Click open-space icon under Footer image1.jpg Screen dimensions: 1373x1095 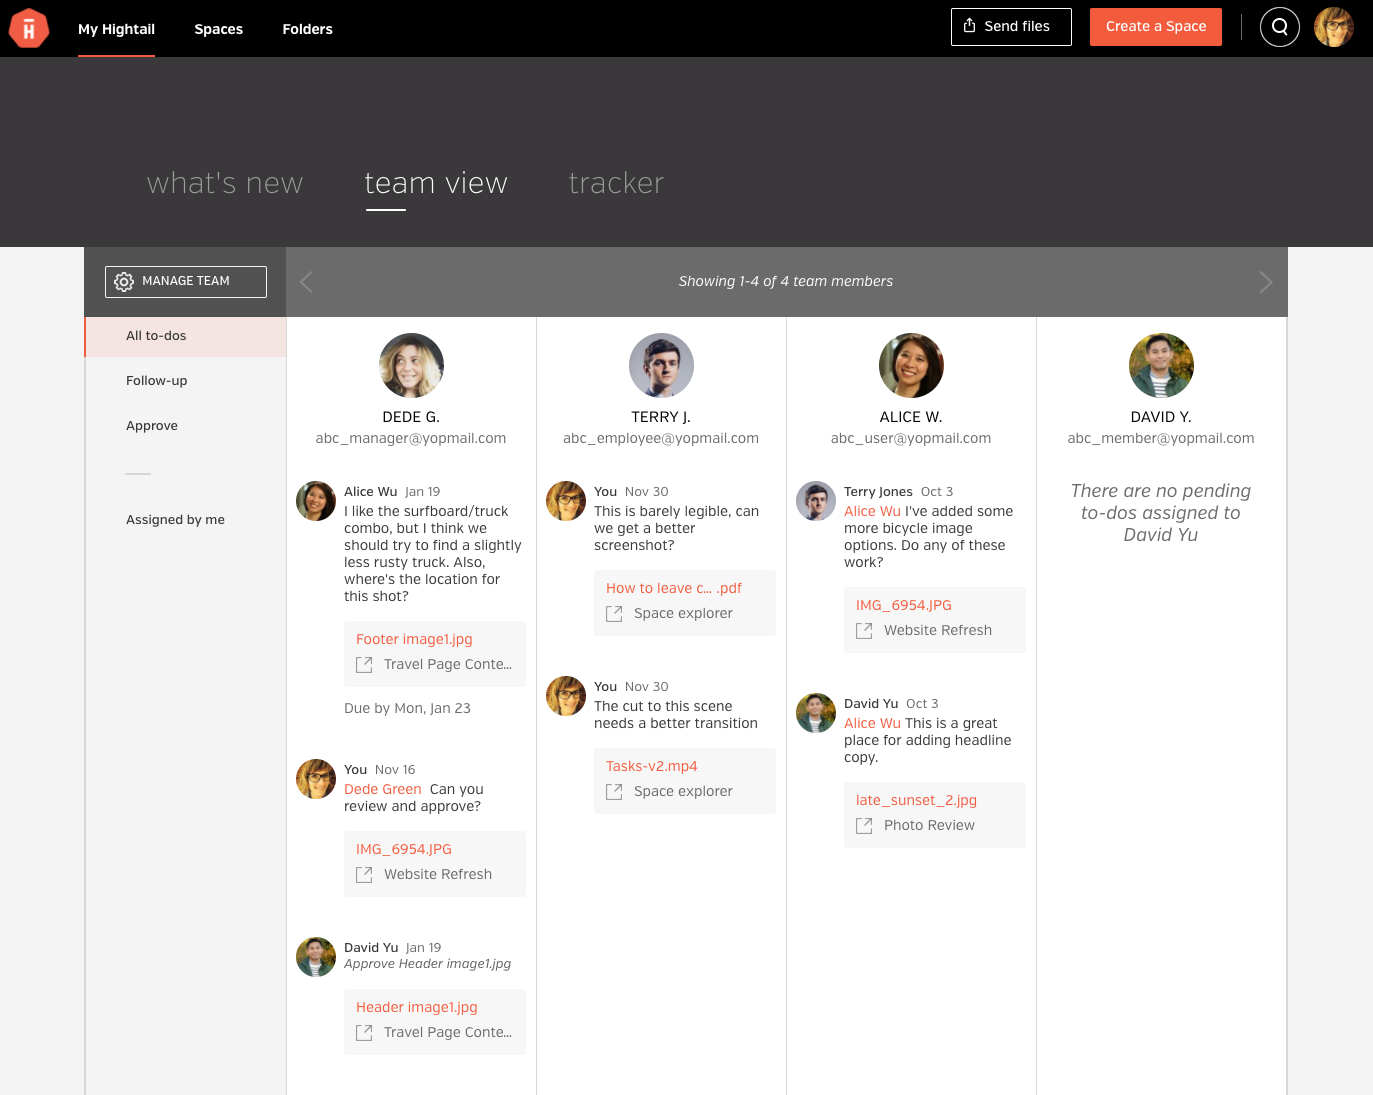point(364,665)
